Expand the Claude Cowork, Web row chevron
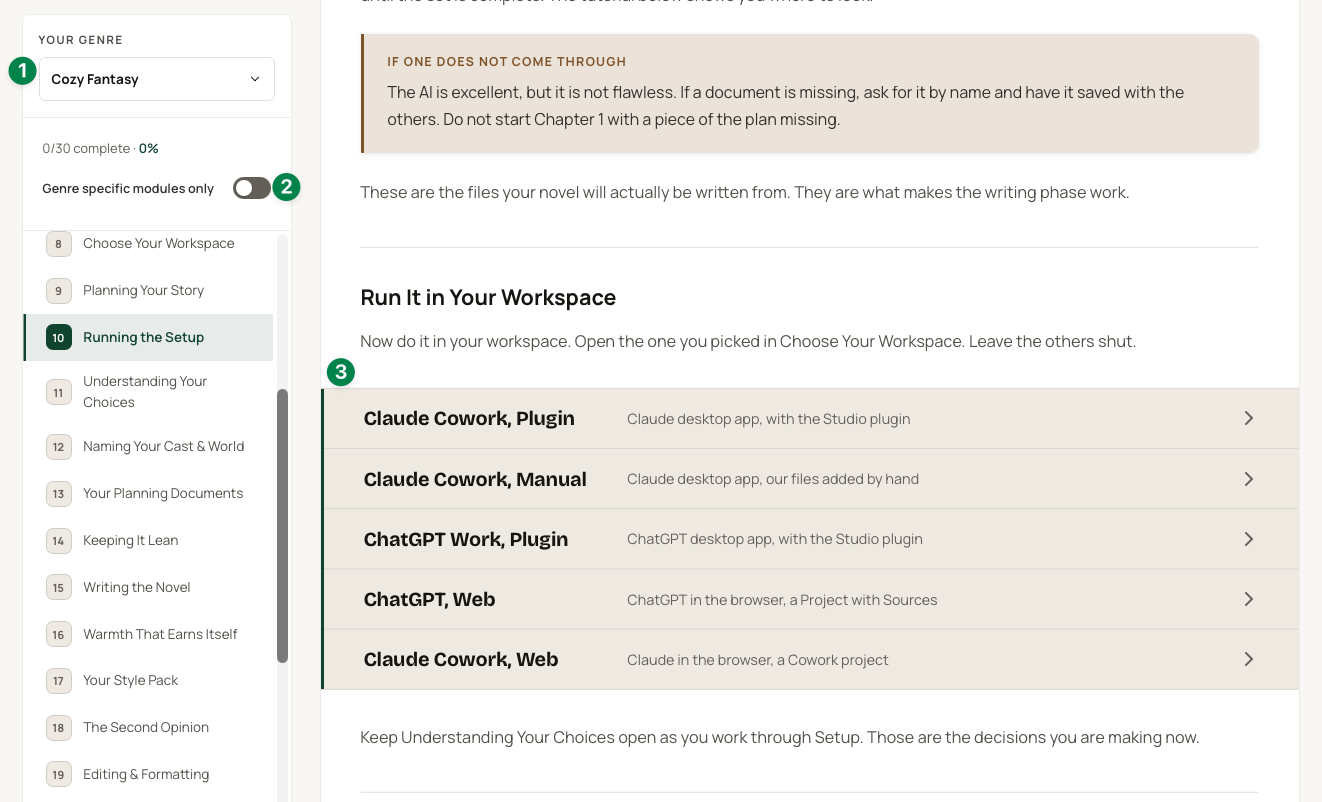Image resolution: width=1322 pixels, height=802 pixels. [1248, 659]
